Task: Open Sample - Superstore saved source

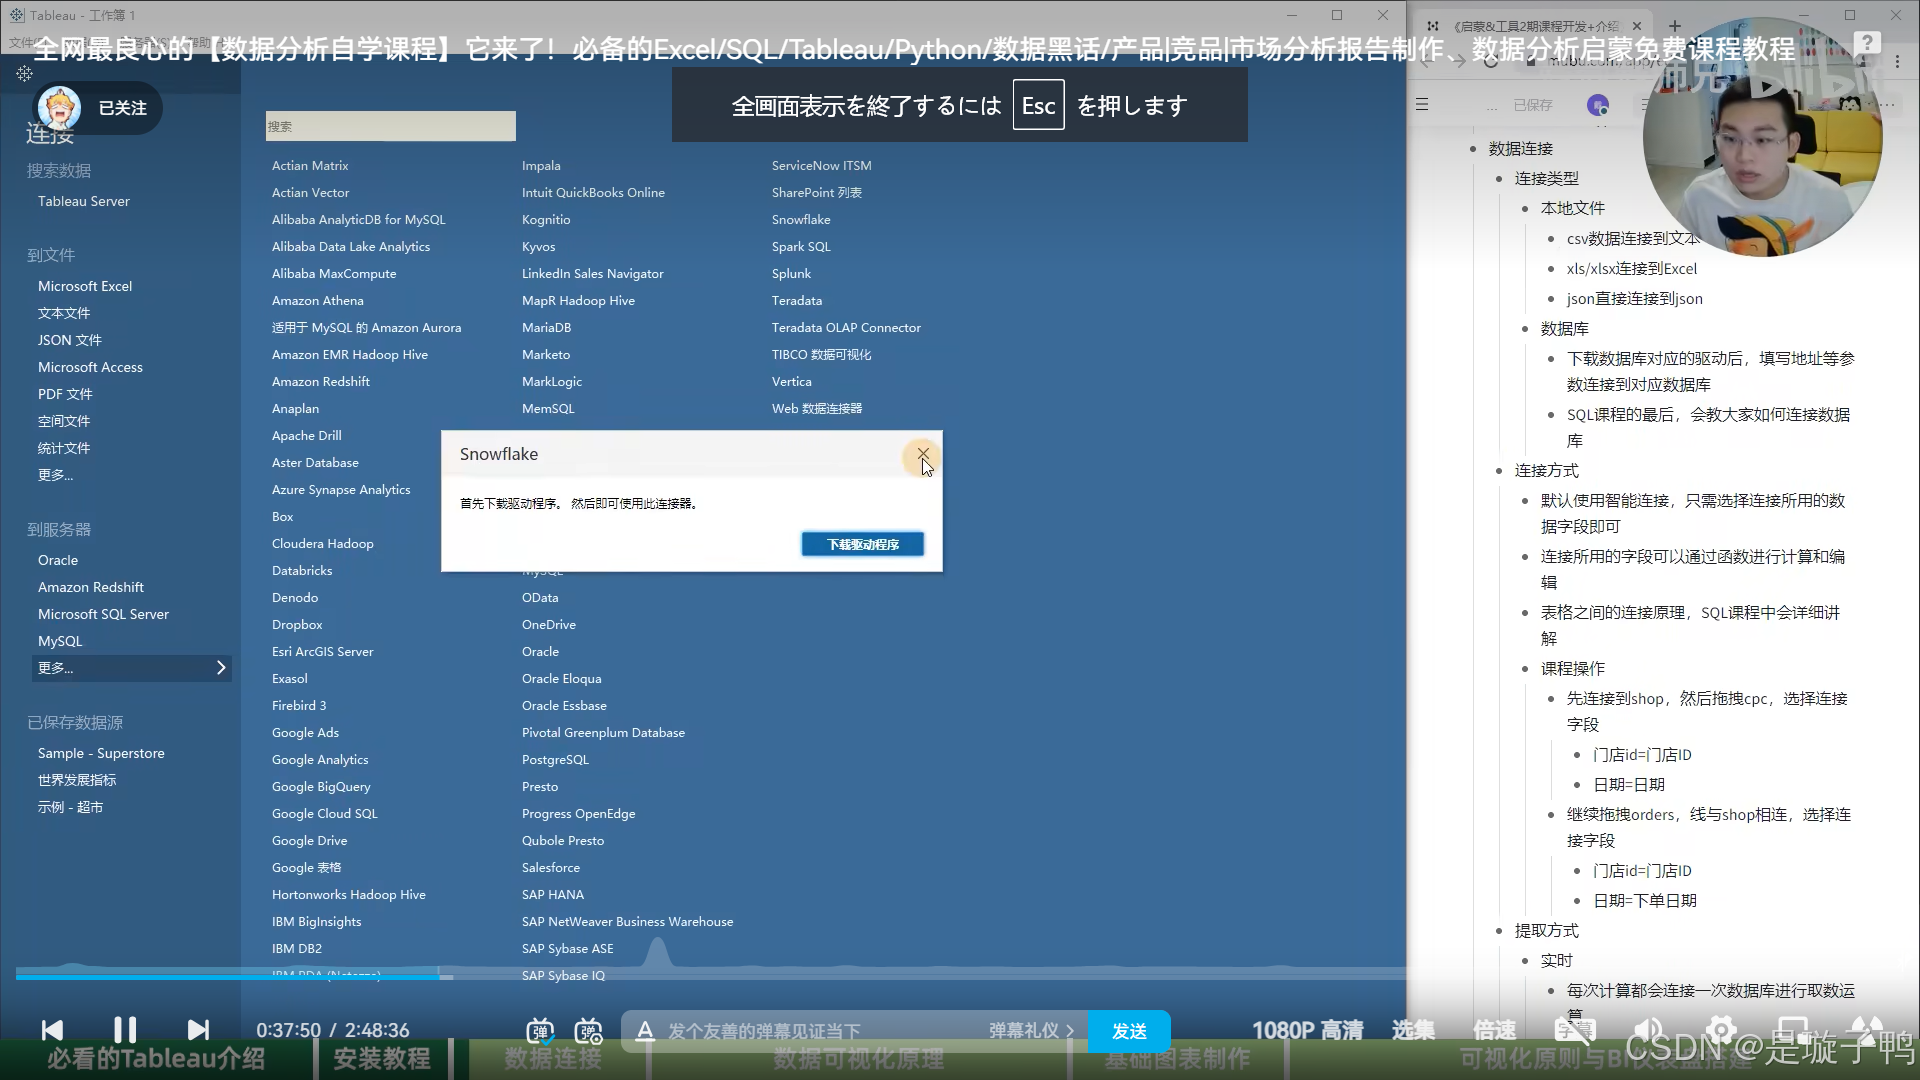Action: [x=101, y=753]
